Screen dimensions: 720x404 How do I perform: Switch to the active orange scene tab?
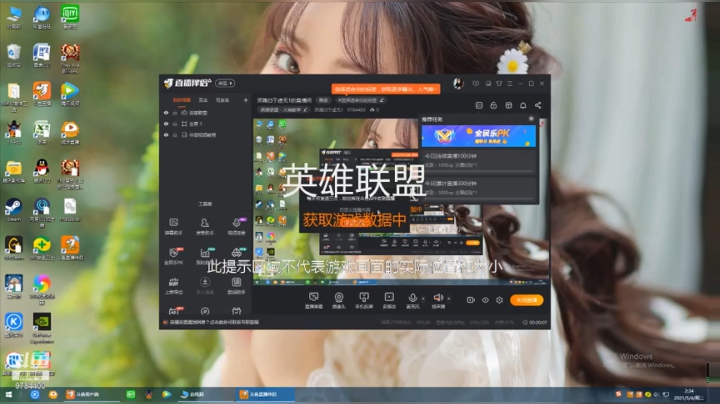click(181, 100)
